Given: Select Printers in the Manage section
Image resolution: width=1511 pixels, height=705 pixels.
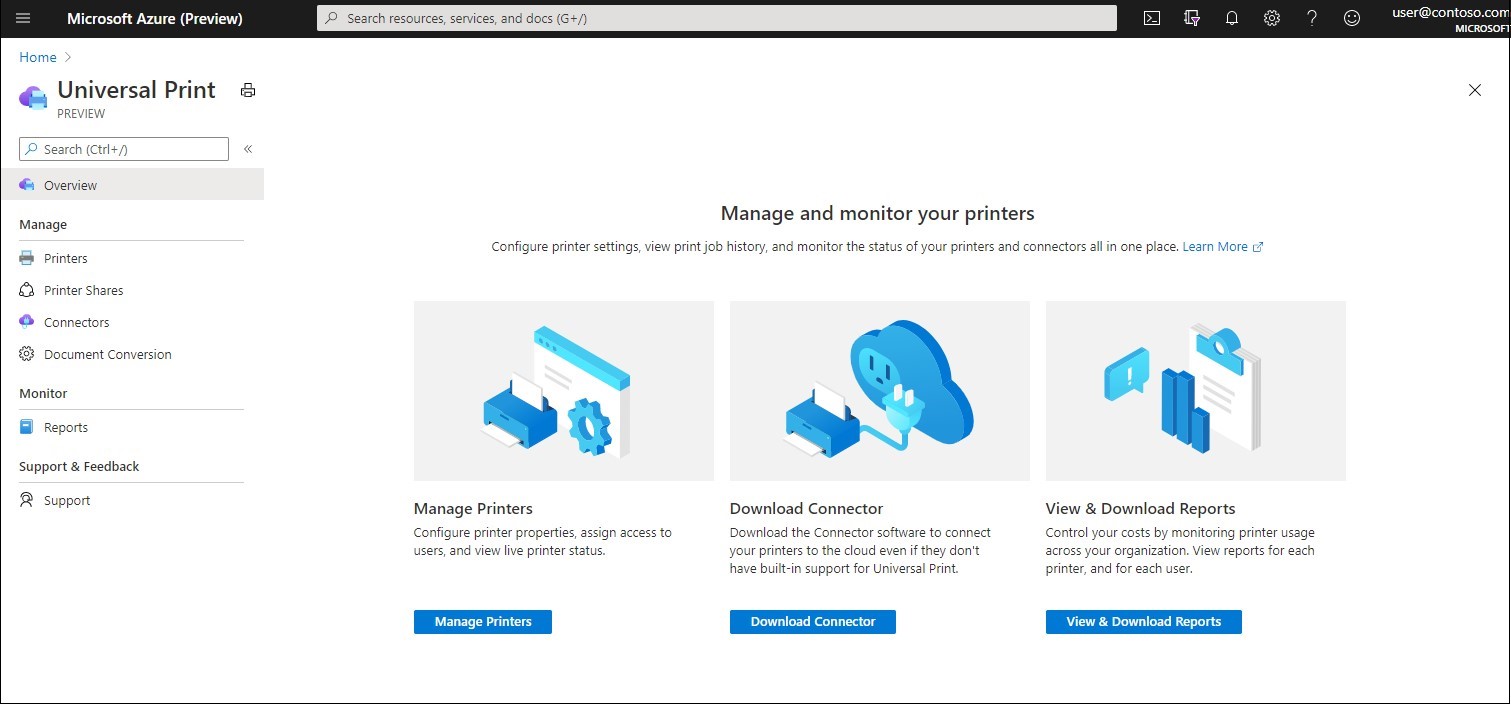Looking at the screenshot, I should pos(66,258).
